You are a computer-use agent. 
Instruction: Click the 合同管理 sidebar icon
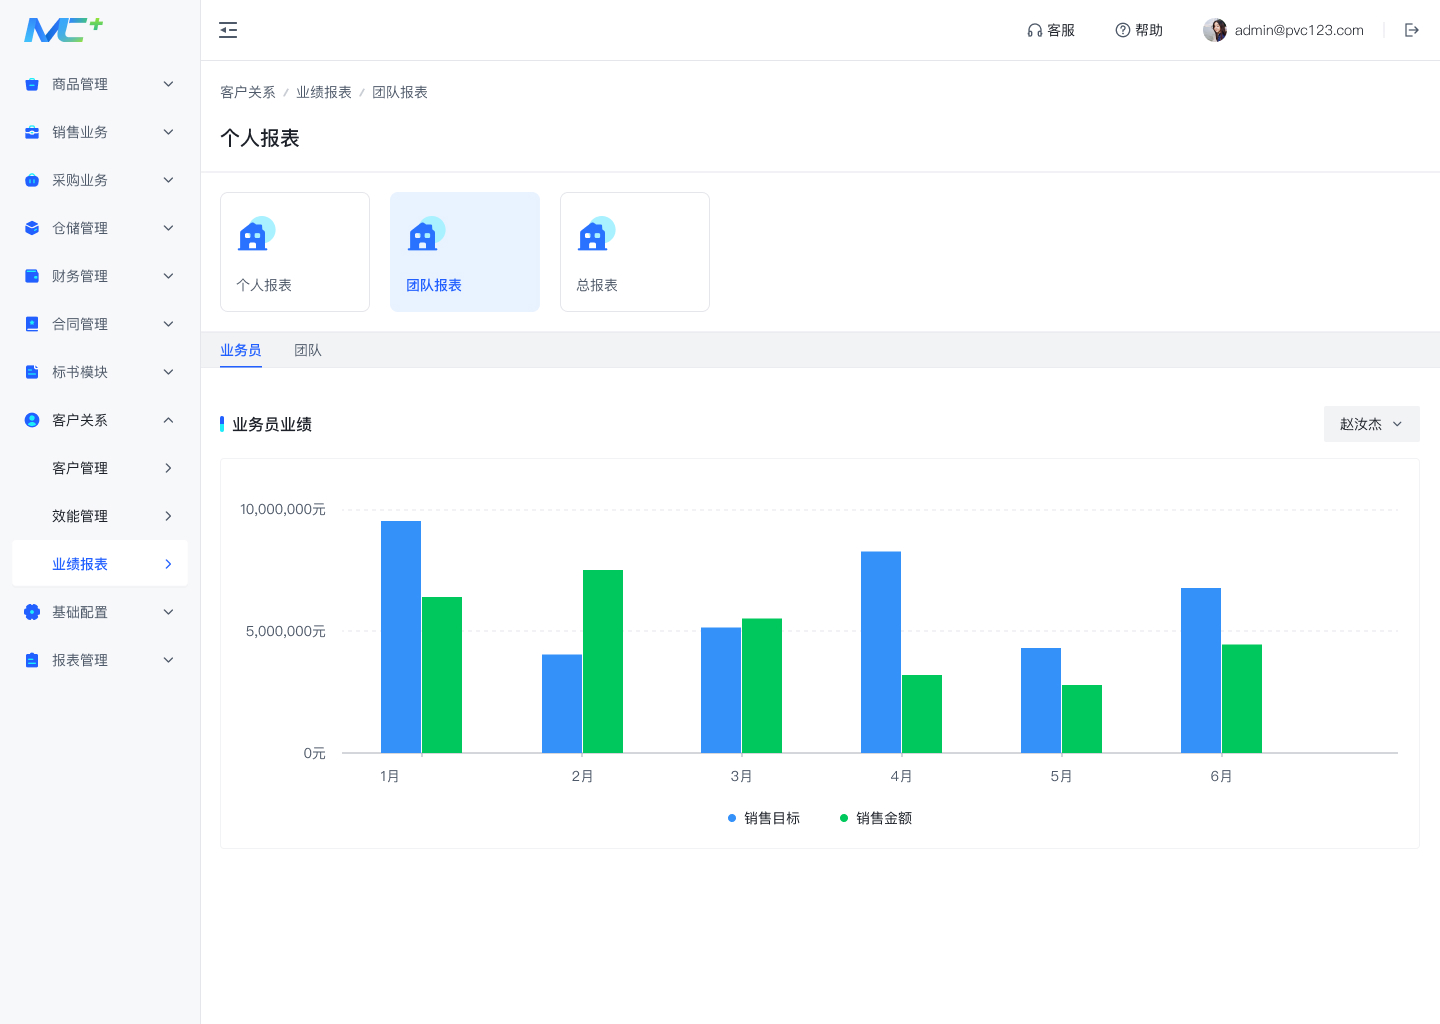(x=32, y=324)
